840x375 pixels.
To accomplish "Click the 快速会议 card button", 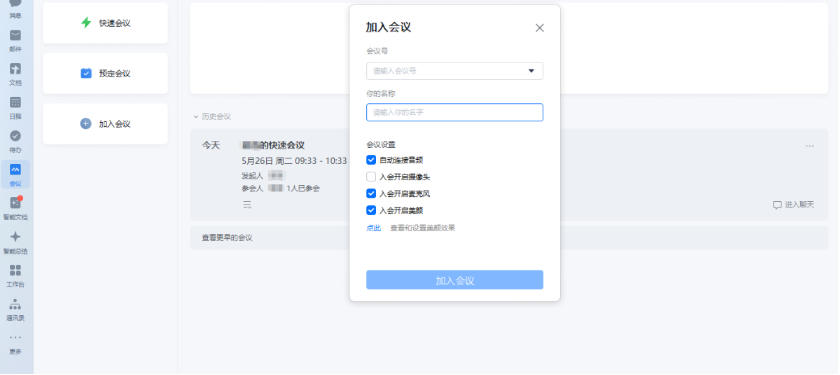I will point(105,23).
